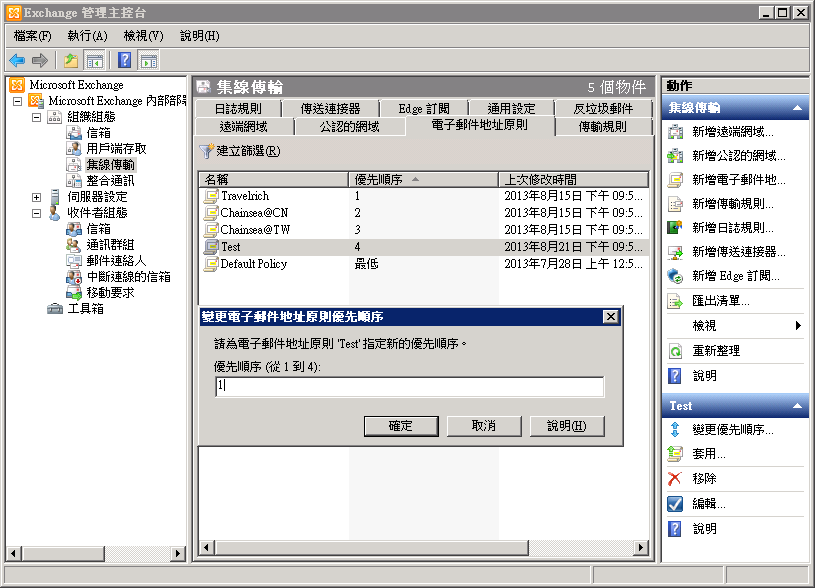The image size is (815, 588).
Task: Expand the 伺服器設定 tree node
Action: 36,197
